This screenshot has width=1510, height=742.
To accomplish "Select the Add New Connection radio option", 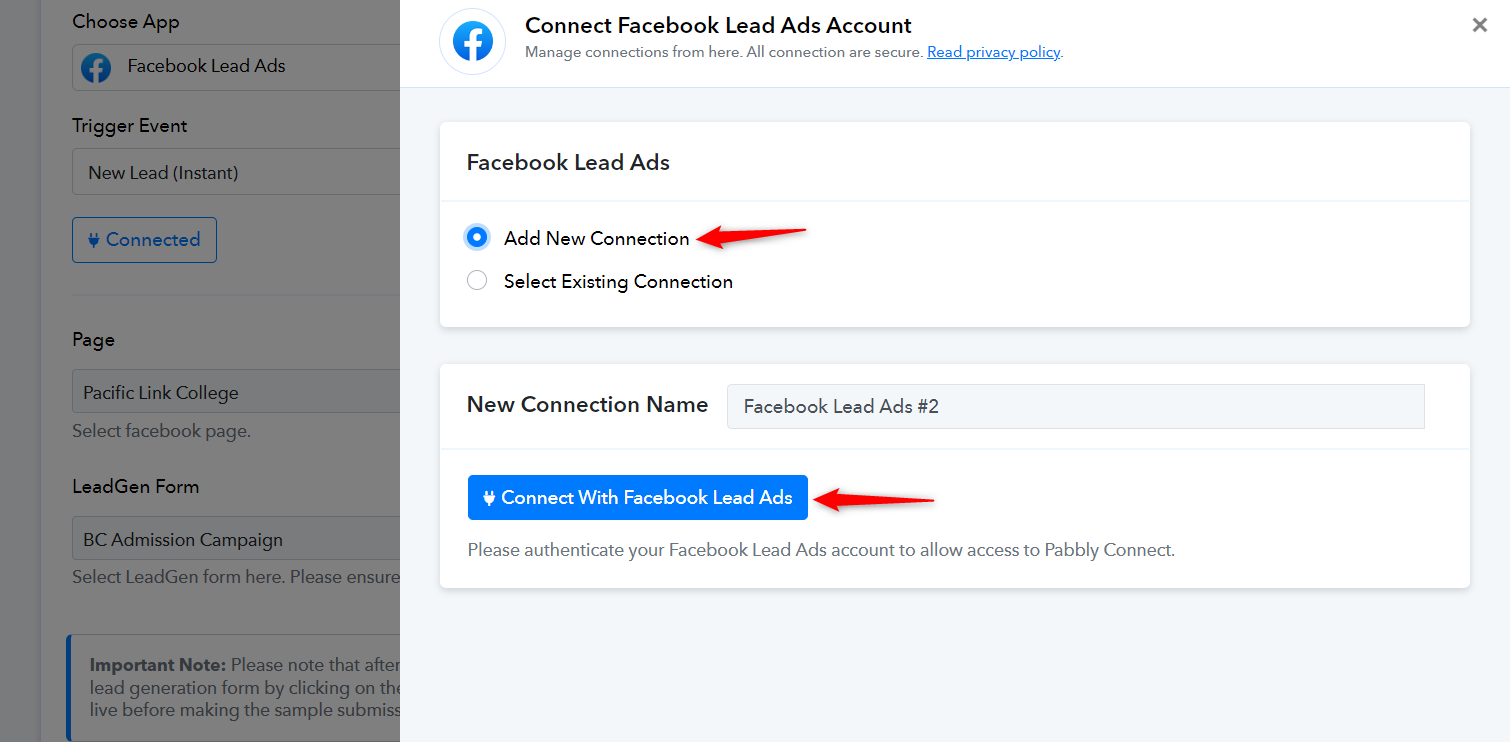I will coord(477,238).
